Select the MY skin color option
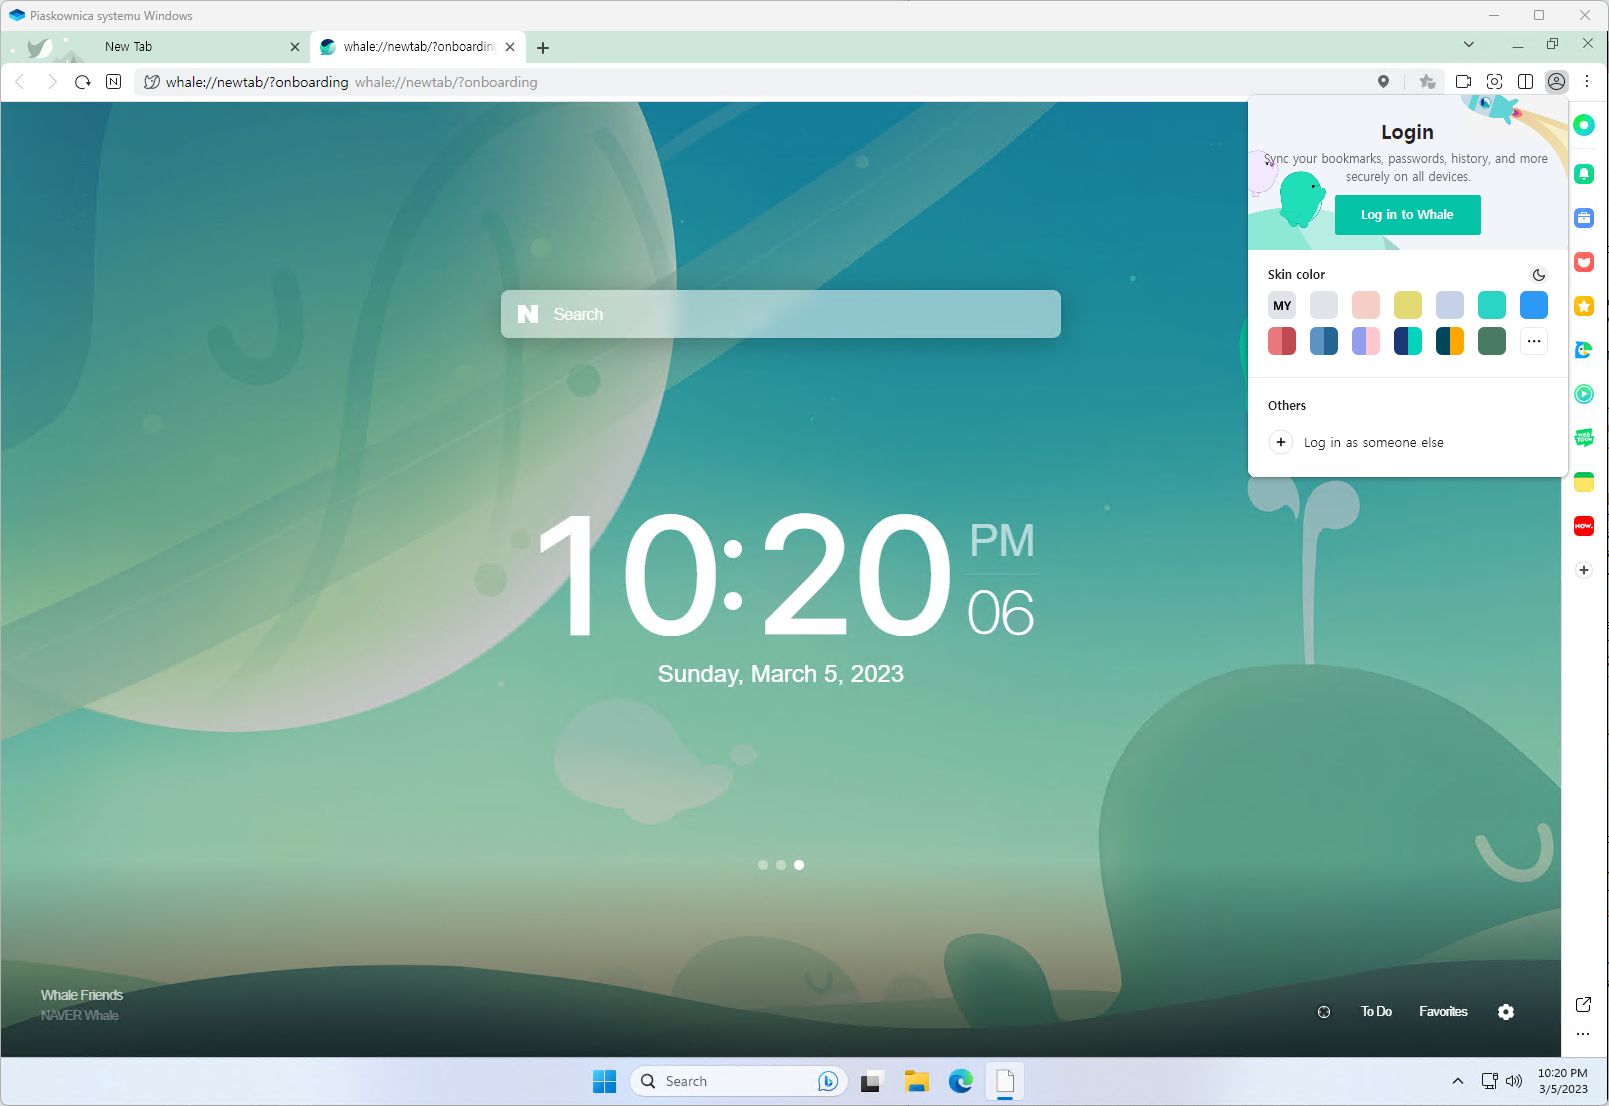 pyautogui.click(x=1282, y=305)
